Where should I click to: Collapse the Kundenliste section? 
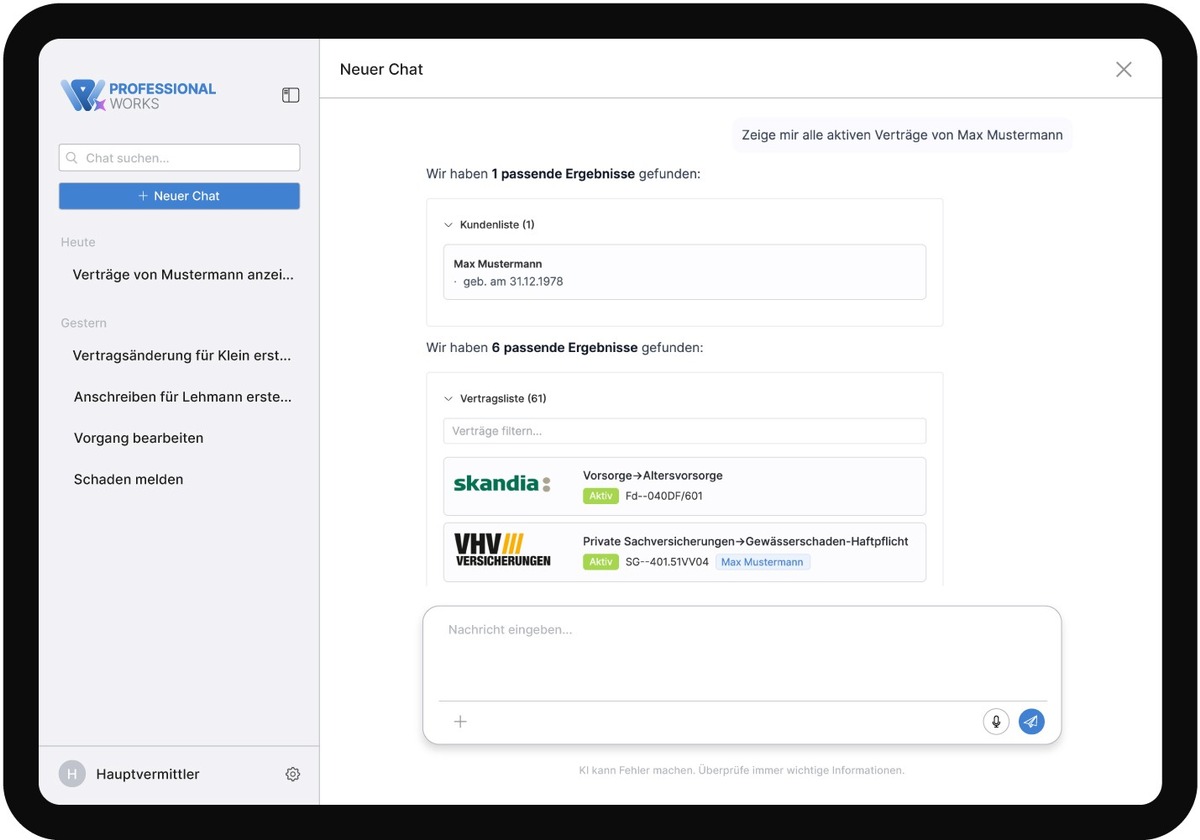[x=449, y=225]
